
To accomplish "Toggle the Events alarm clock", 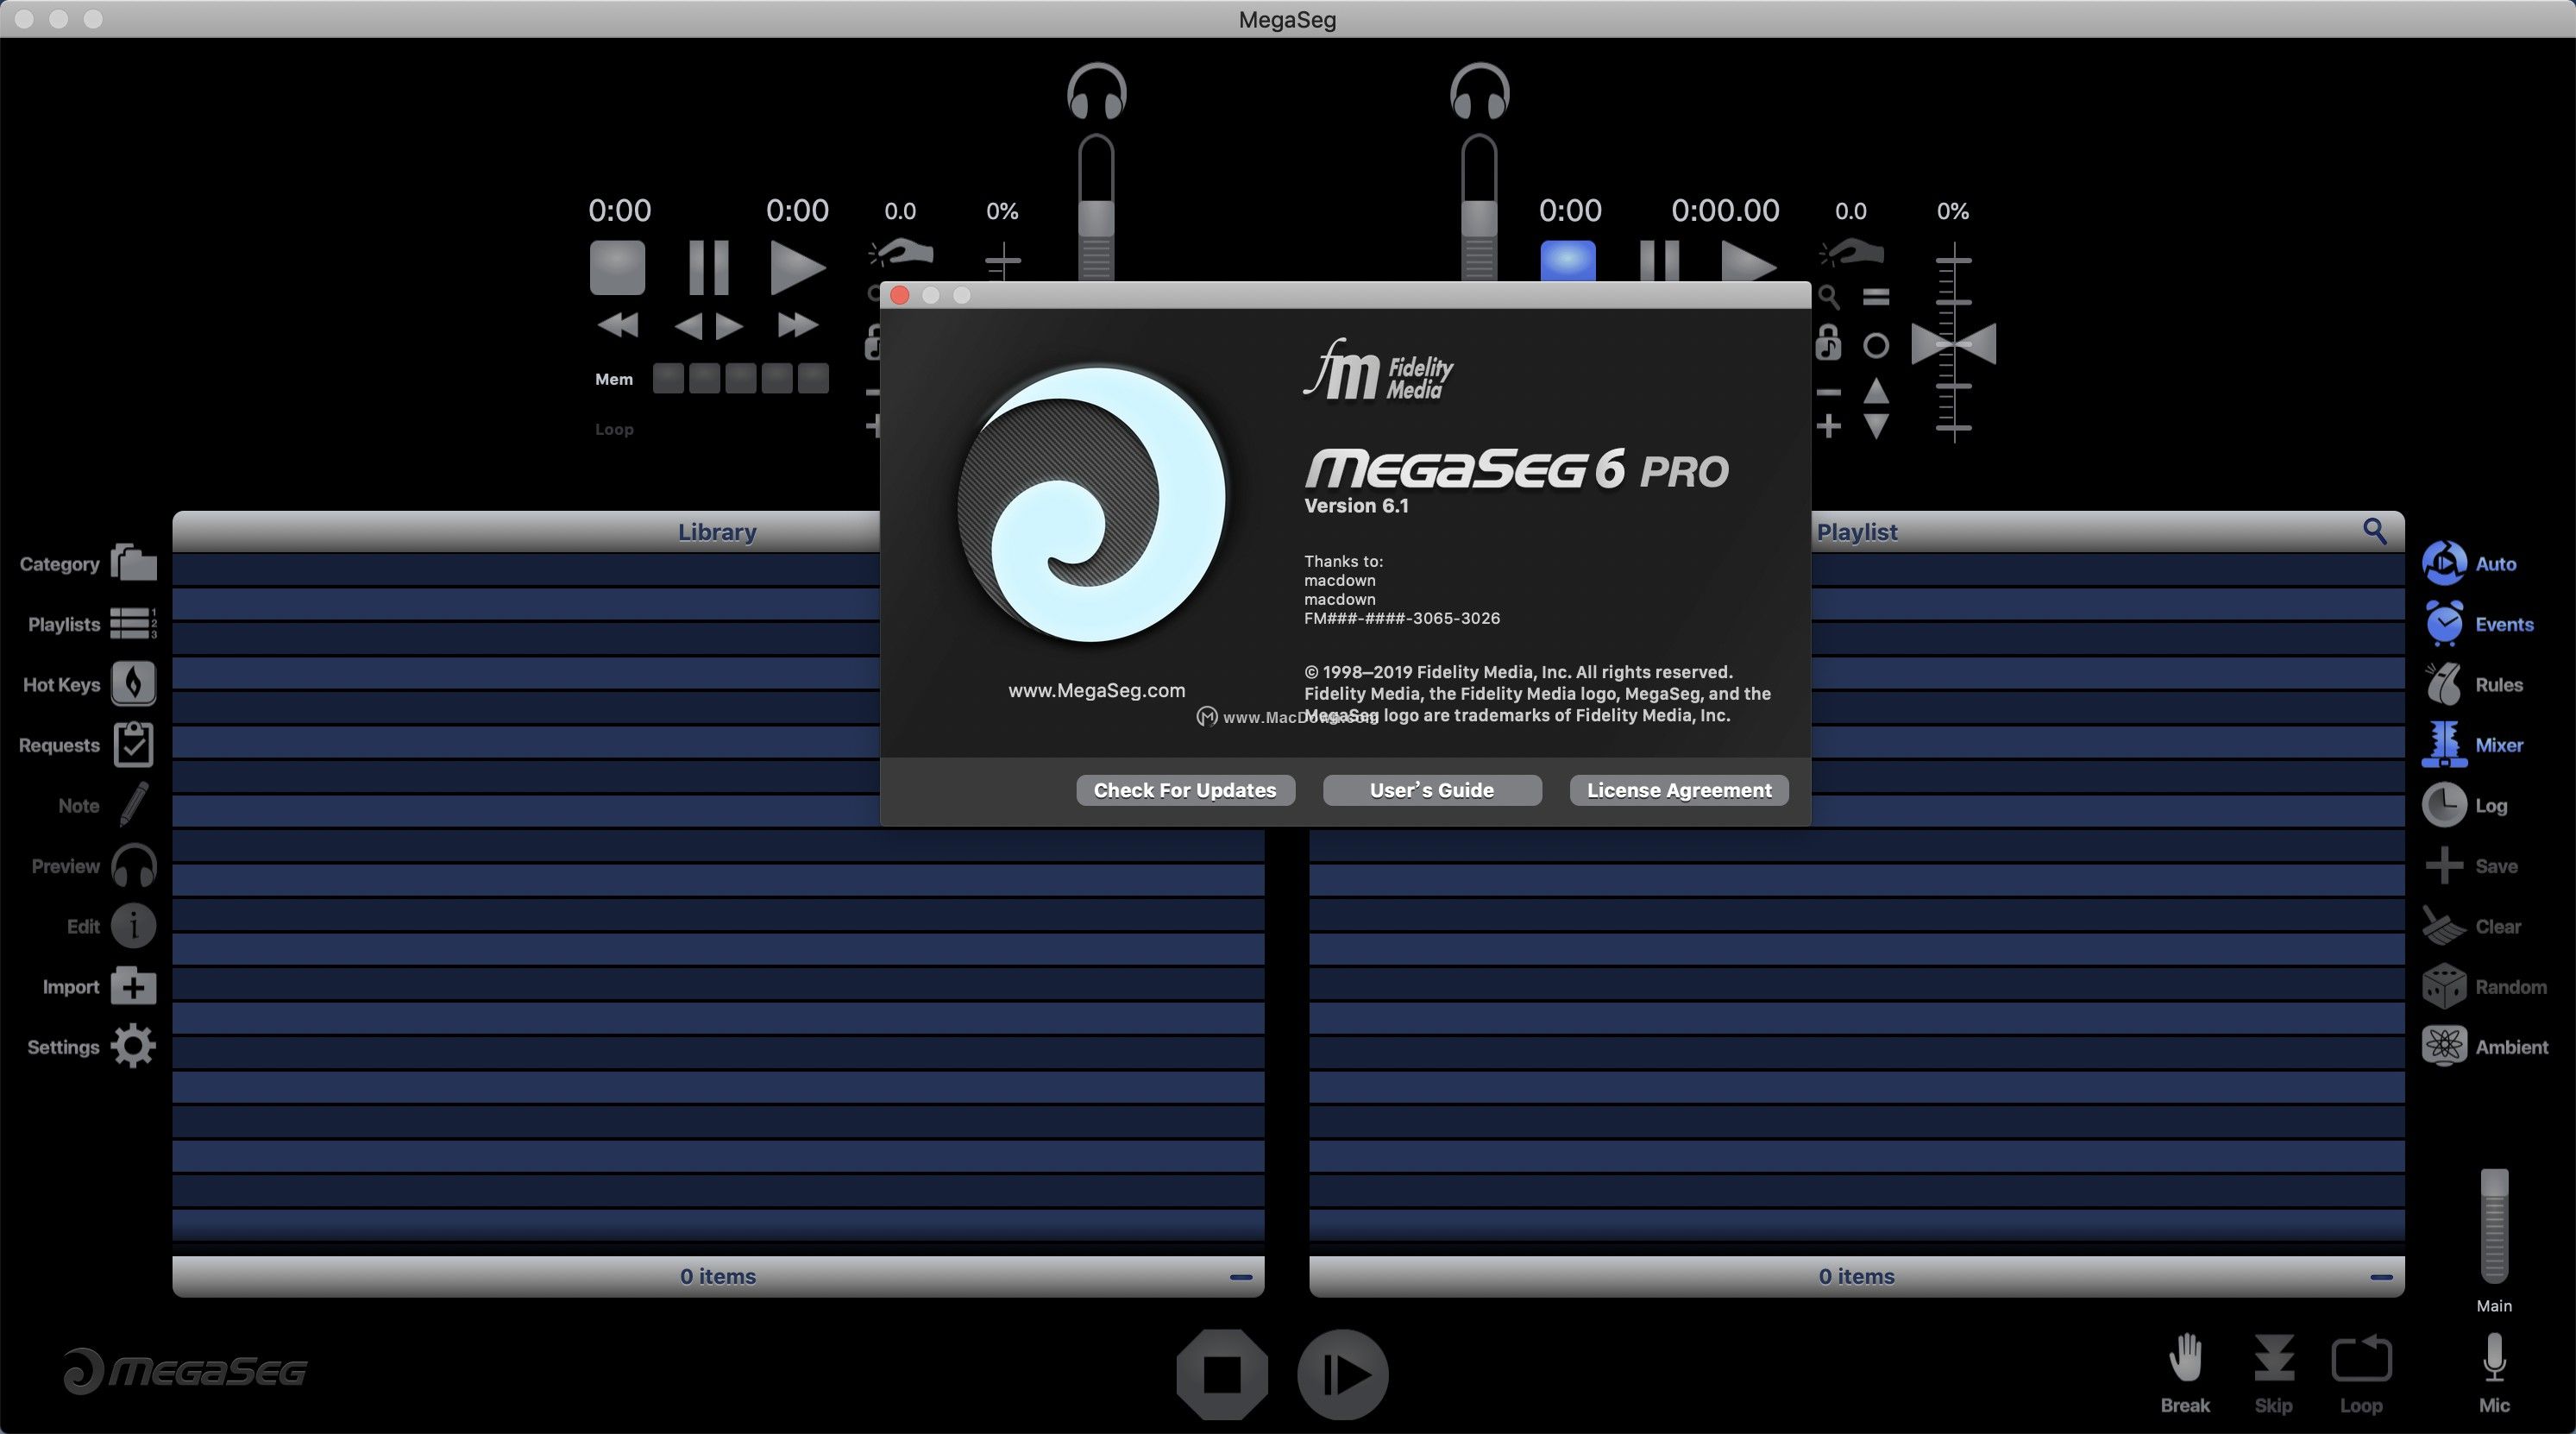I will 2444,623.
